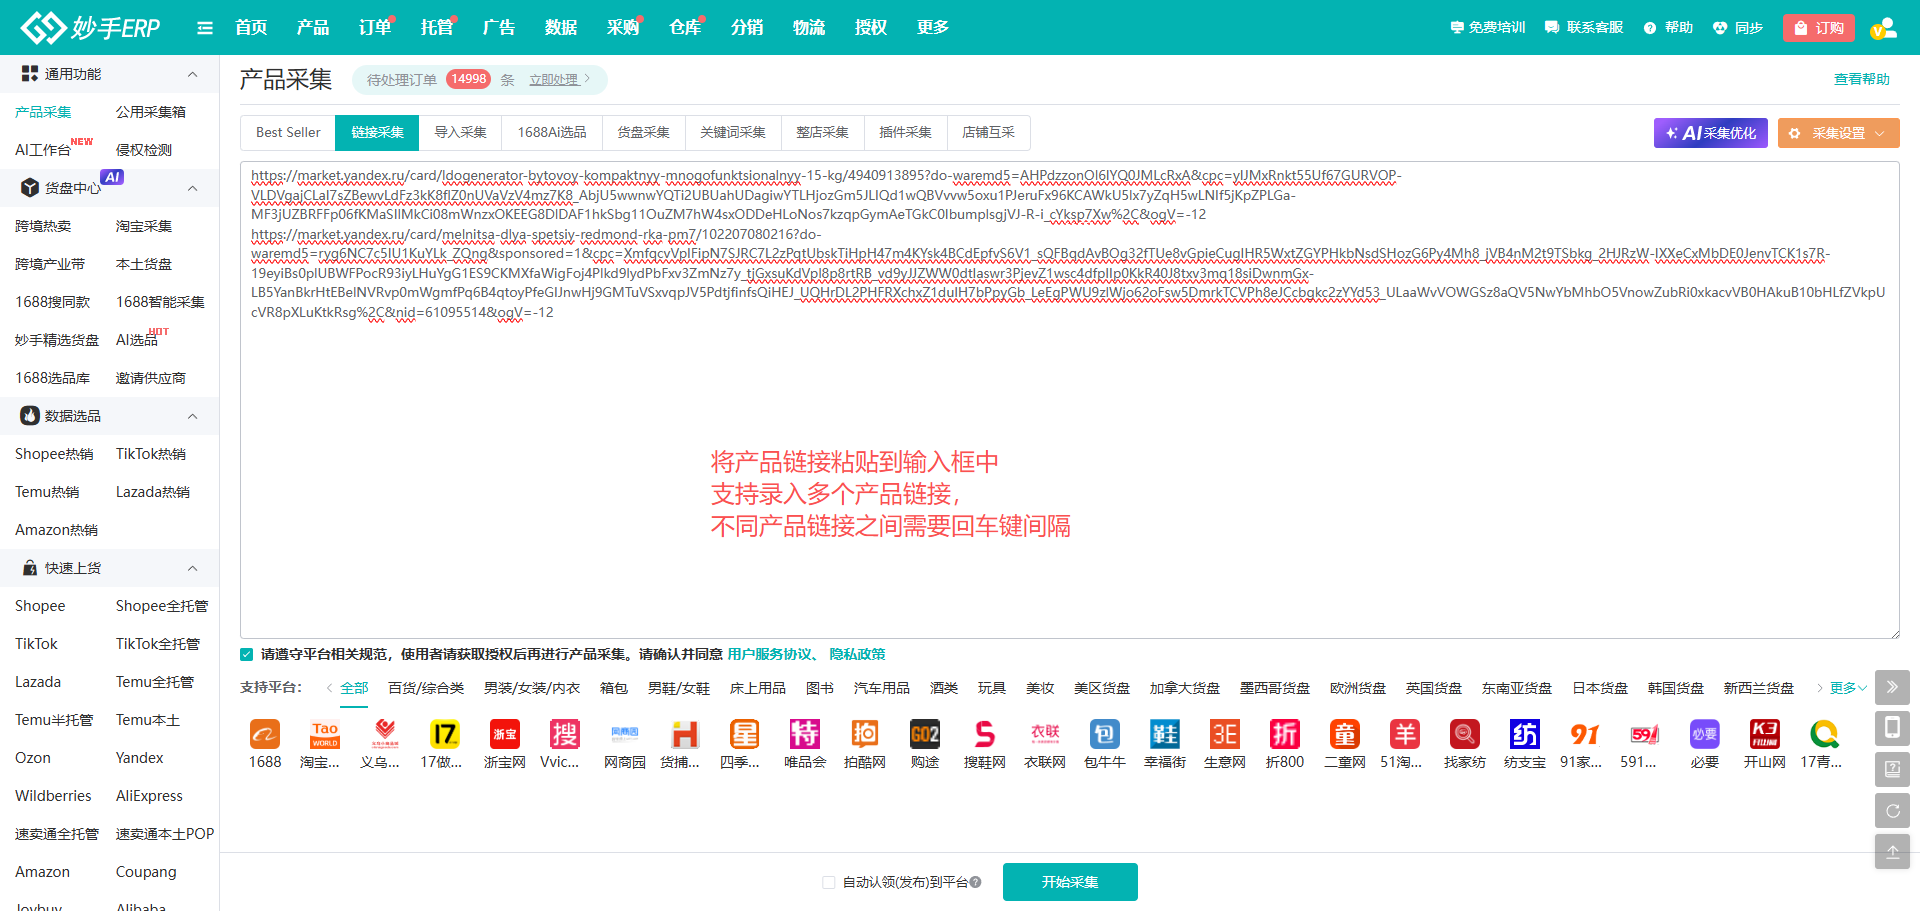Open the 用户服务协议 link
This screenshot has width=1920, height=911.
pyautogui.click(x=770, y=654)
